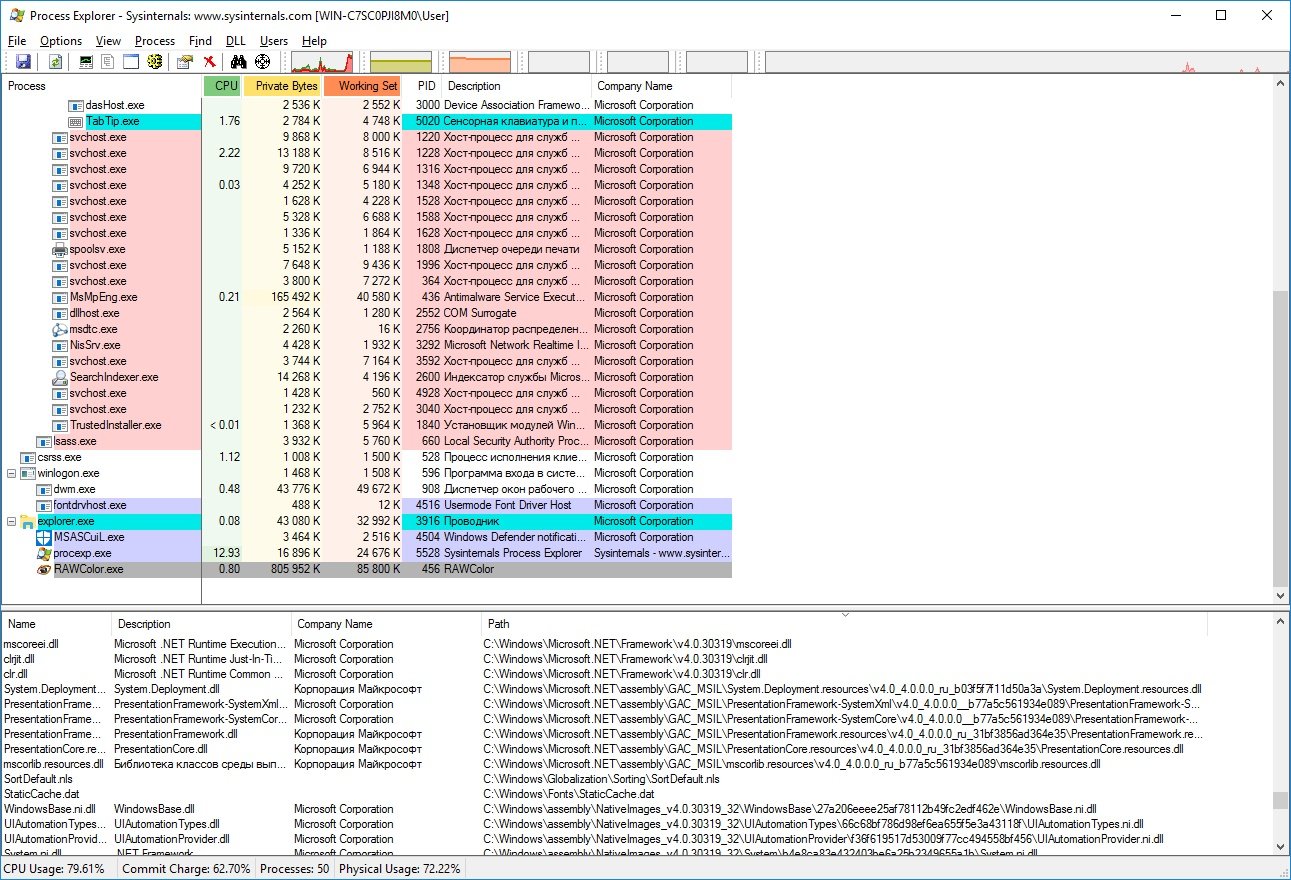This screenshot has width=1291, height=880.
Task: Click the Save toolbar icon
Action: [23, 62]
